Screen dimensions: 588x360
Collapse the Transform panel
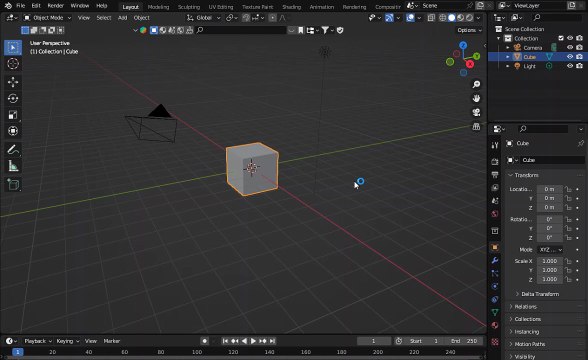click(526, 175)
